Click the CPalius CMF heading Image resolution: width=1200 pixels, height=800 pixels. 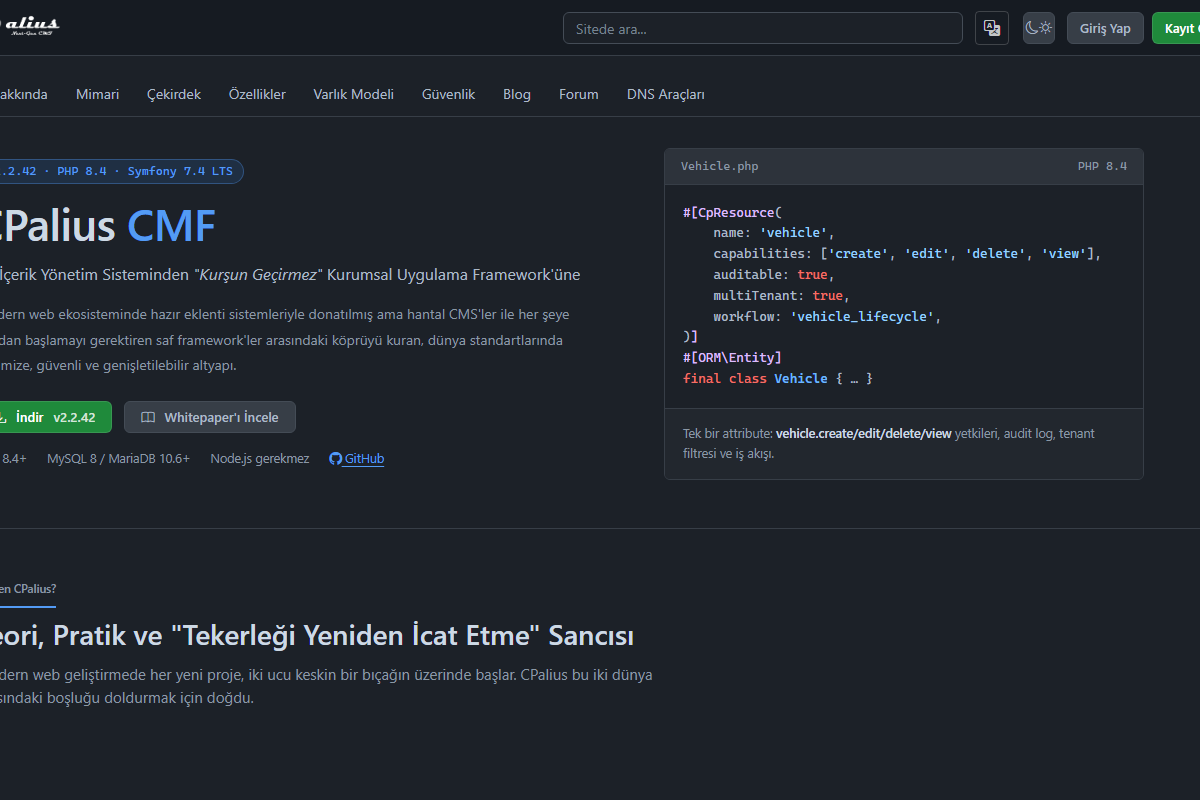click(x=108, y=226)
